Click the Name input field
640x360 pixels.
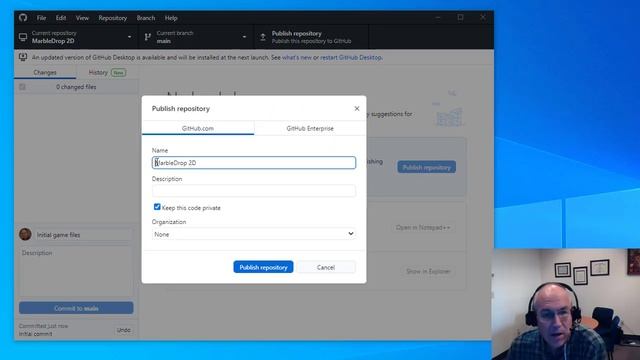pyautogui.click(x=254, y=162)
